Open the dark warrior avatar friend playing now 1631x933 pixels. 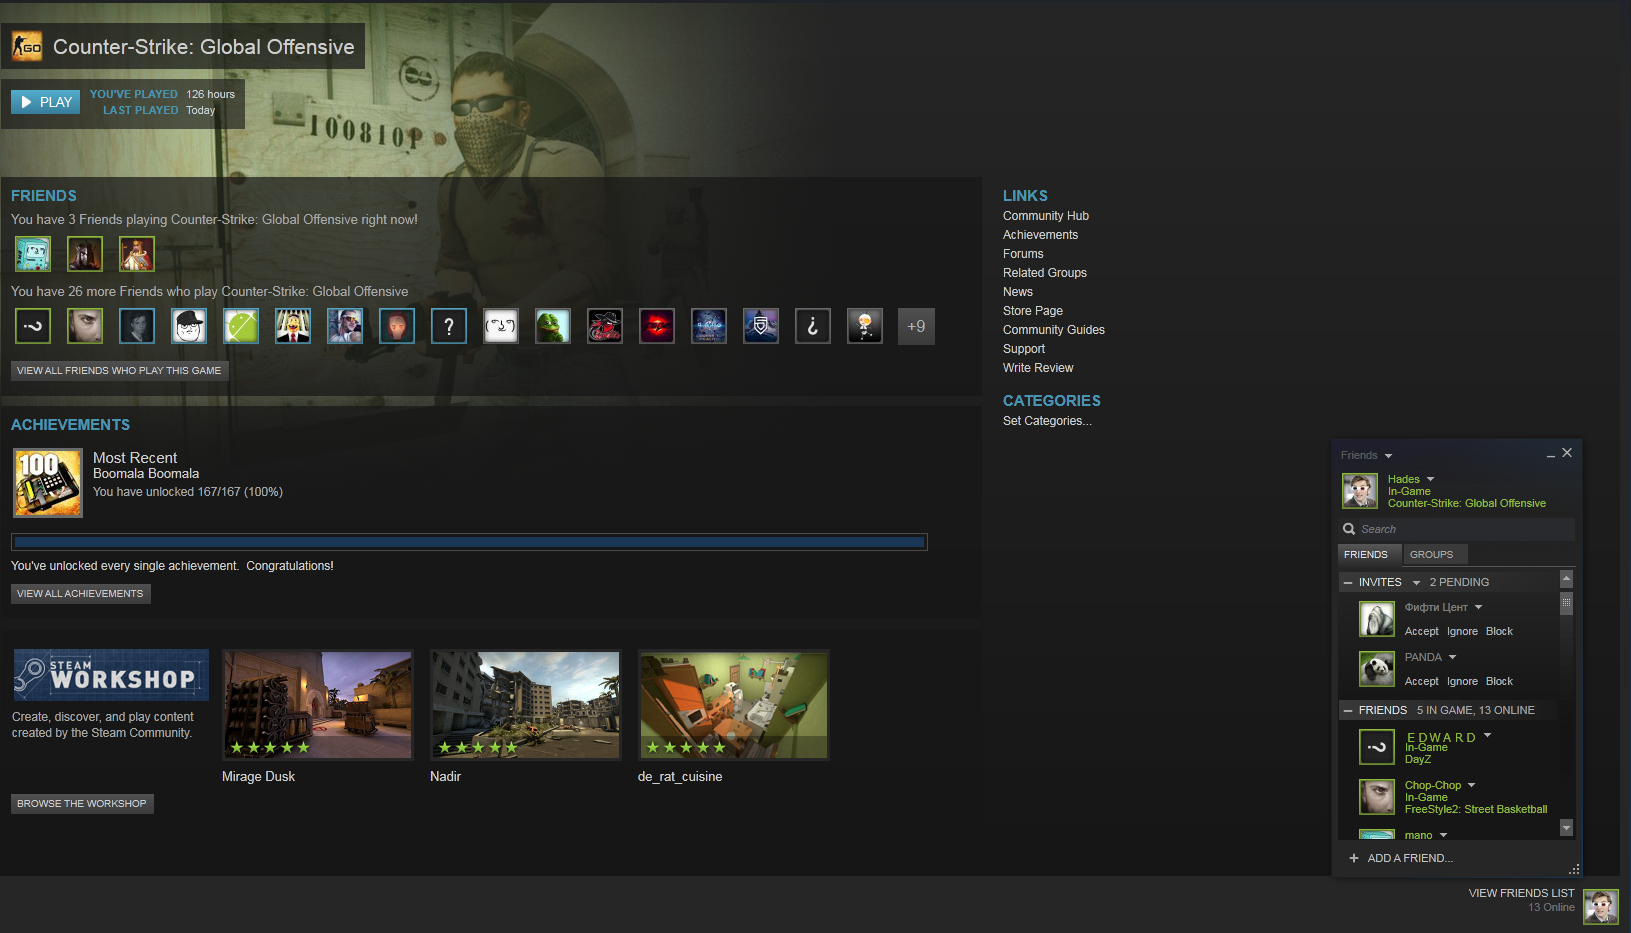pos(85,254)
